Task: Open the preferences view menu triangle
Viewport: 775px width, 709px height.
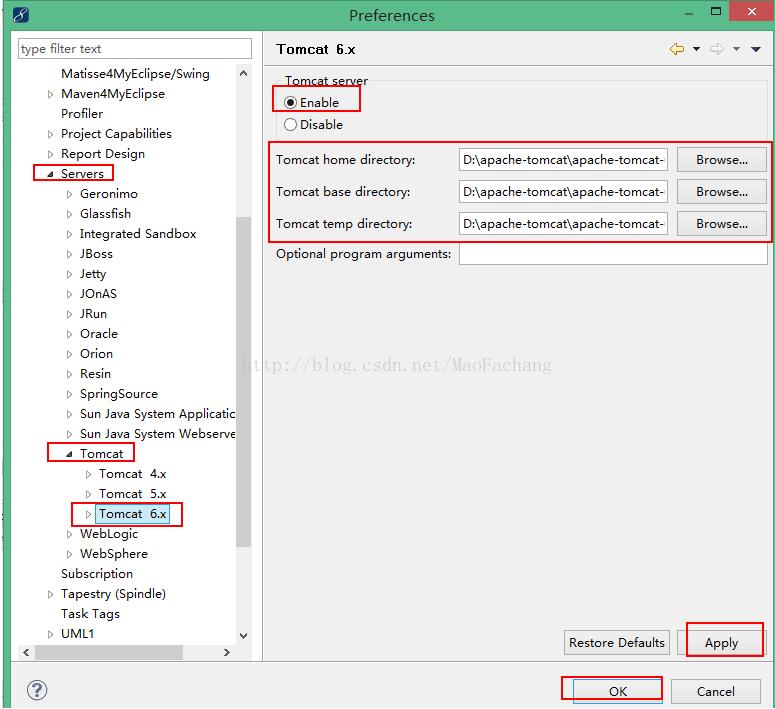Action: tap(757, 49)
